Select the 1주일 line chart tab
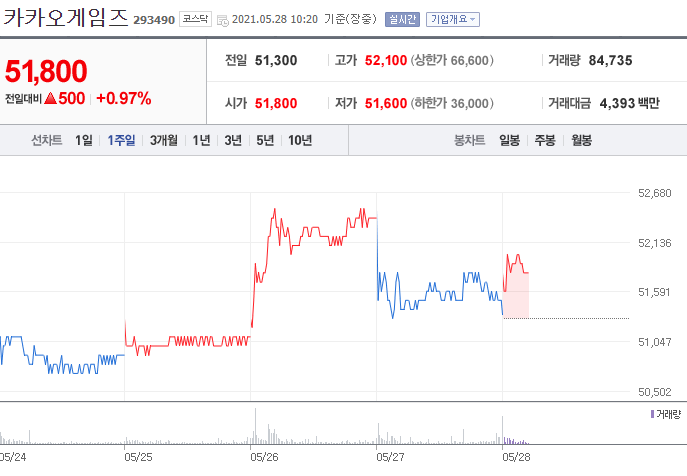 click(121, 140)
